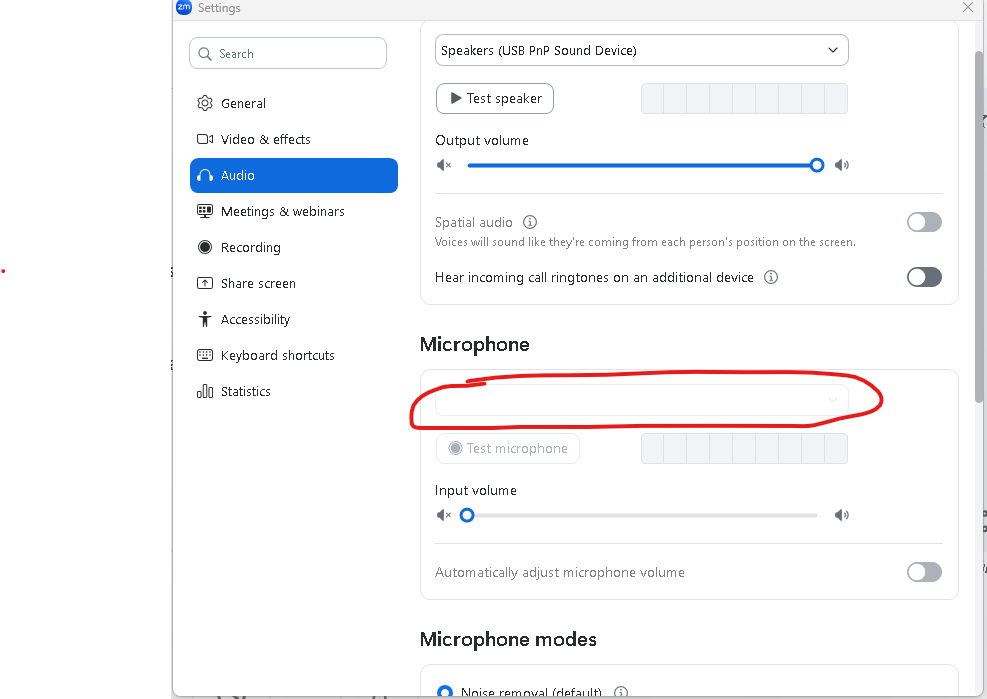Image resolution: width=987 pixels, height=699 pixels.
Task: Click the speaker test level meter
Action: click(x=744, y=98)
